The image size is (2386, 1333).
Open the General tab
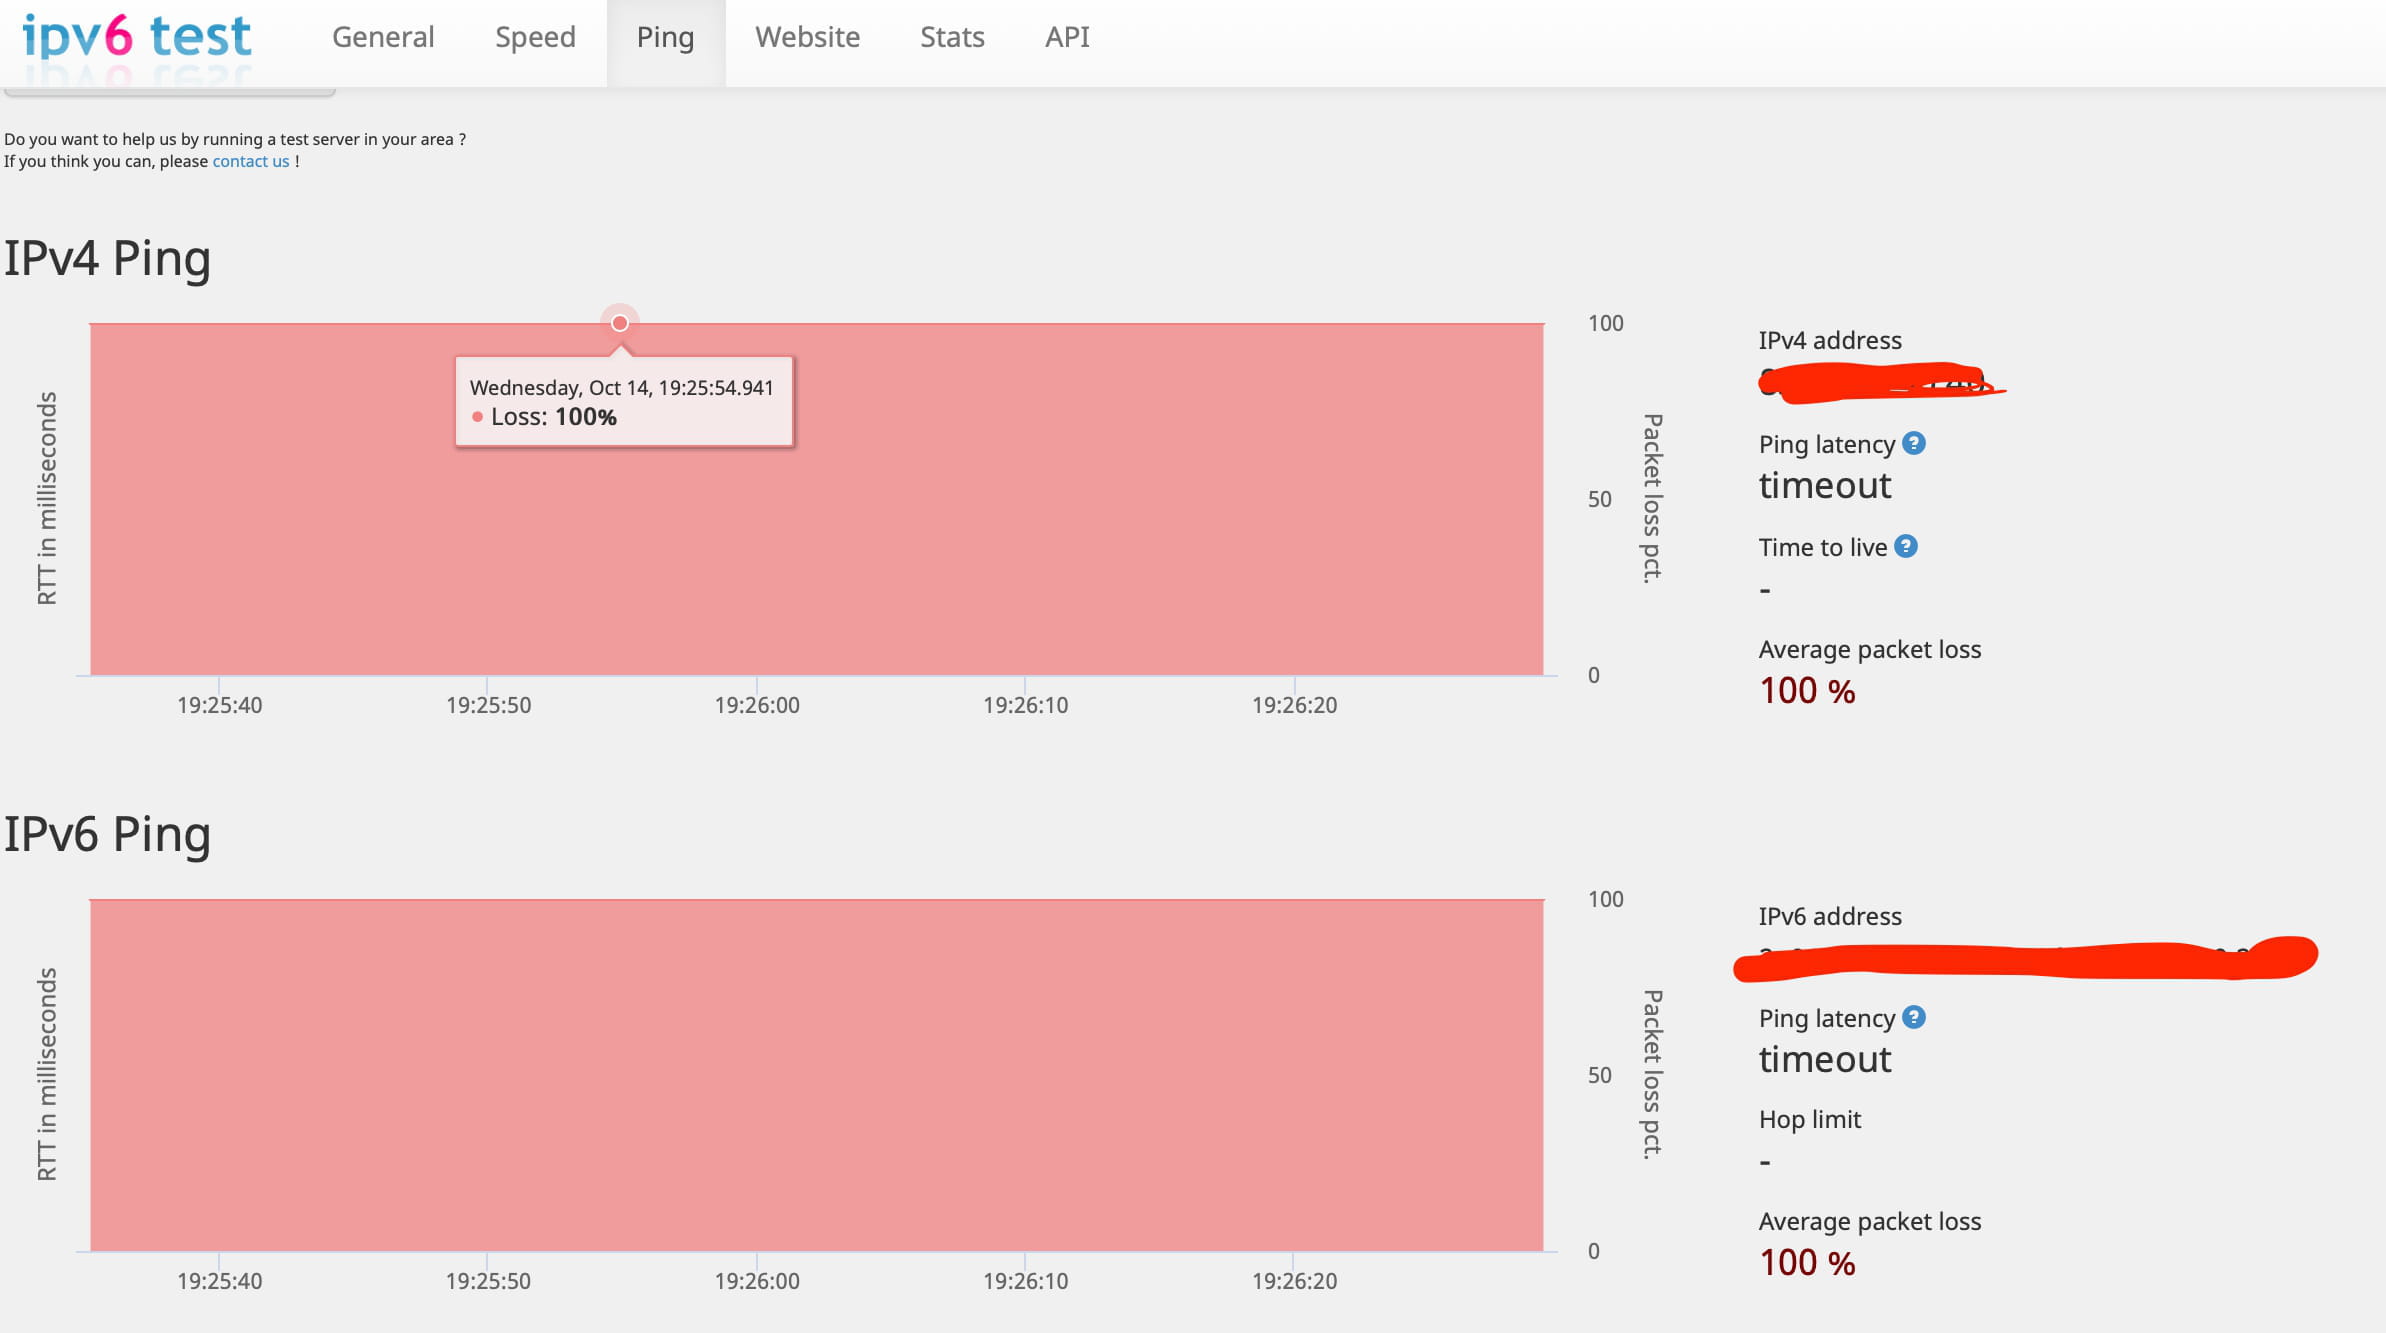coord(383,37)
